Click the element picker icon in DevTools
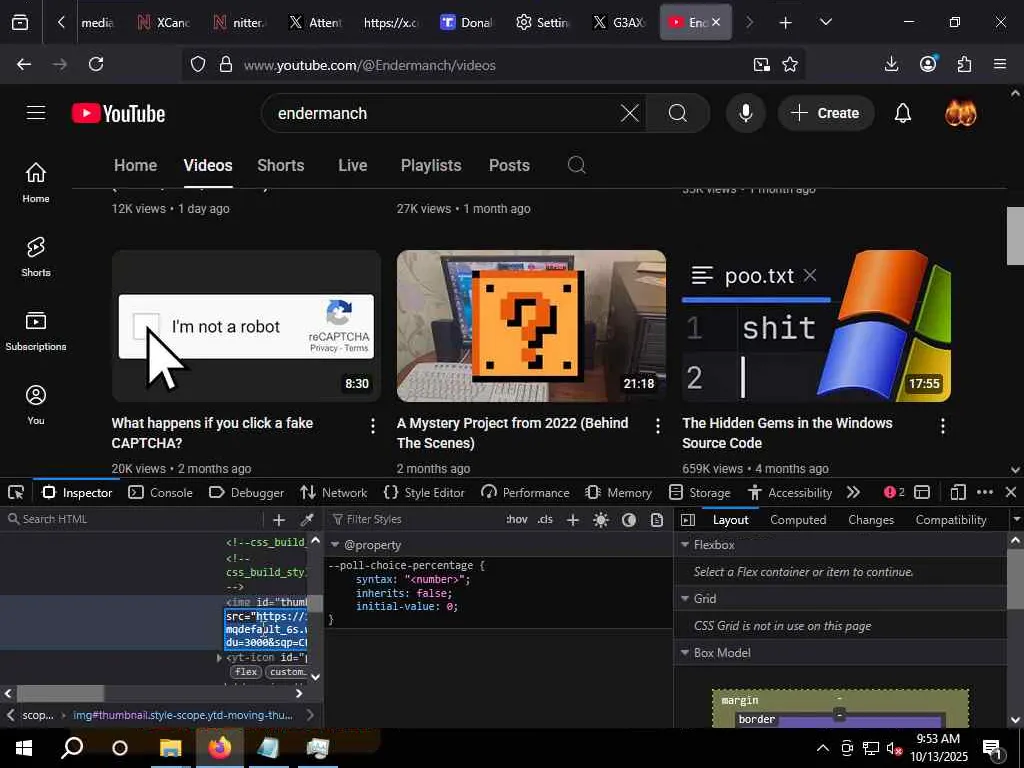 [16, 492]
